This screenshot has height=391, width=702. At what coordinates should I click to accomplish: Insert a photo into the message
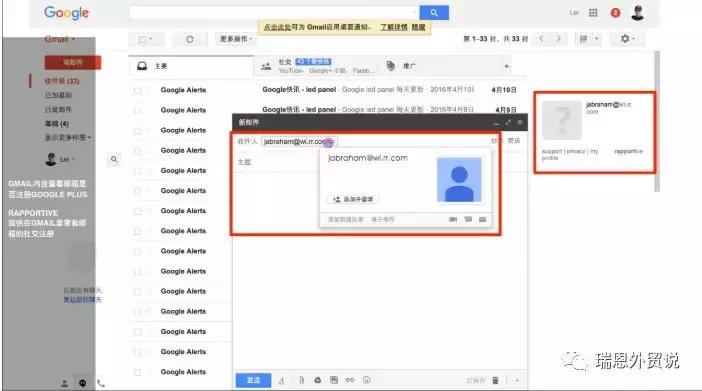pyautogui.click(x=334, y=380)
